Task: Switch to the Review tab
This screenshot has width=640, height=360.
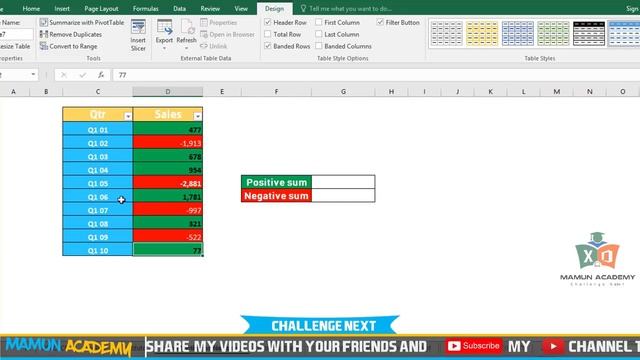Action: [x=210, y=9]
